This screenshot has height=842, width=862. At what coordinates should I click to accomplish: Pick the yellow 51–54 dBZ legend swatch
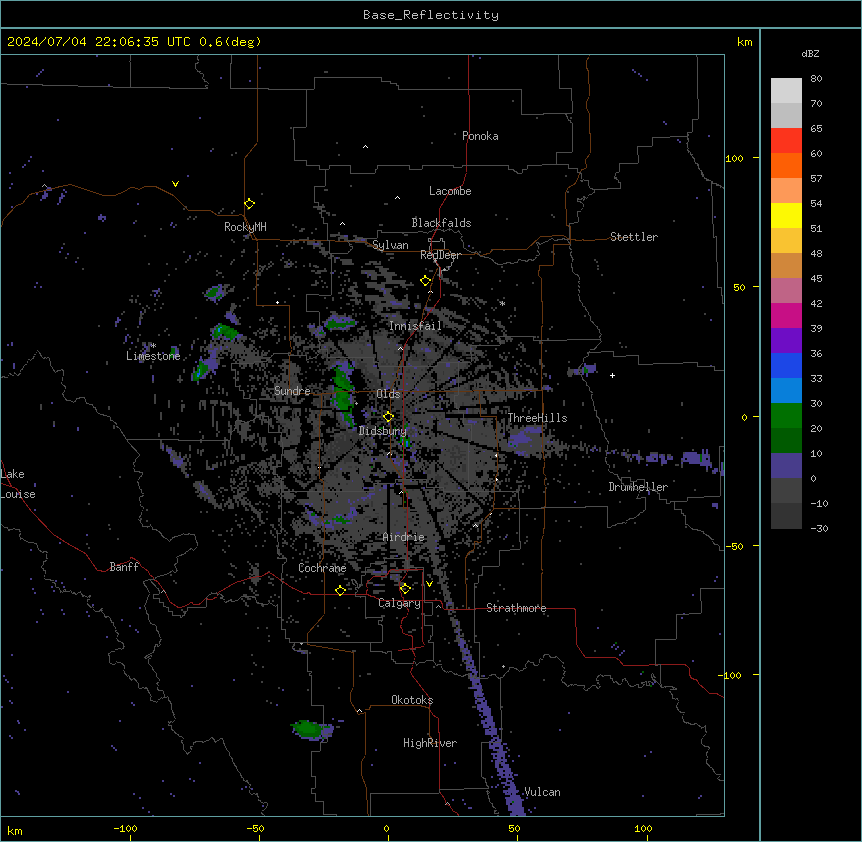(786, 215)
